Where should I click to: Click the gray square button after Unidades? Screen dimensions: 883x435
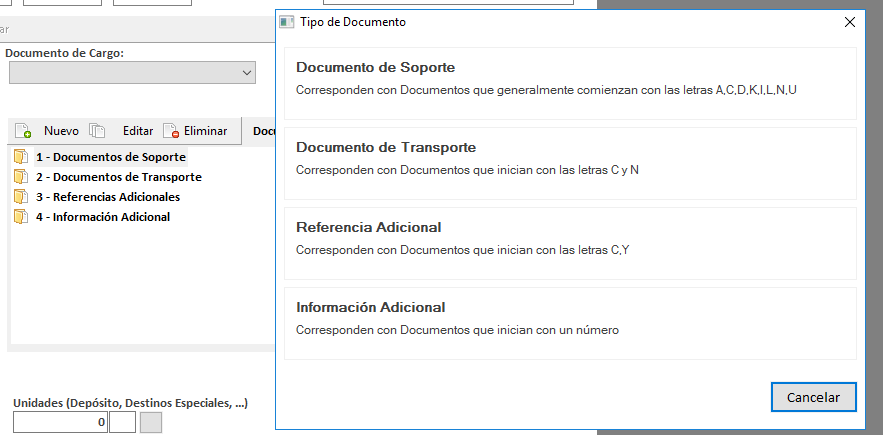pyautogui.click(x=150, y=423)
